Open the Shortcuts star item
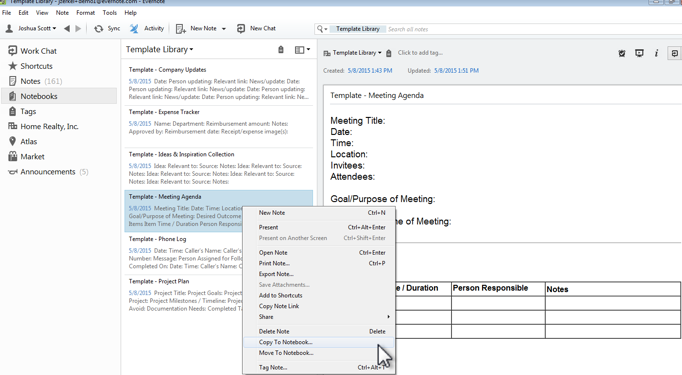 [x=30, y=66]
